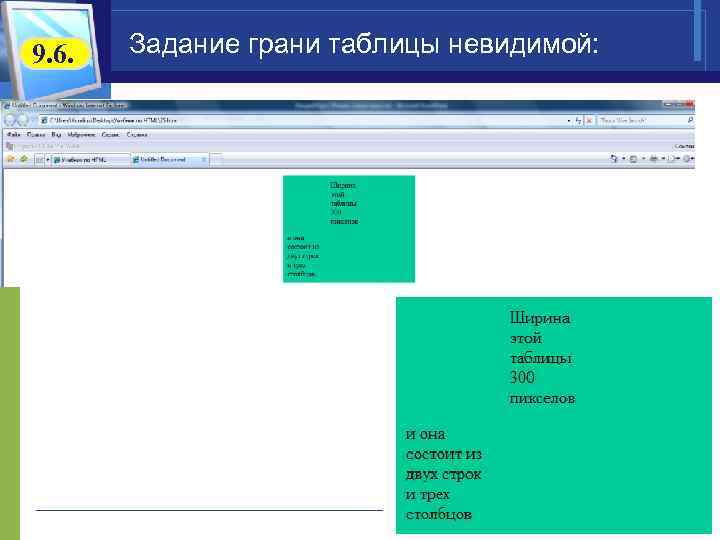Expand the feeds dropdown arrow
720x540 pixels.
pyautogui.click(x=643, y=159)
